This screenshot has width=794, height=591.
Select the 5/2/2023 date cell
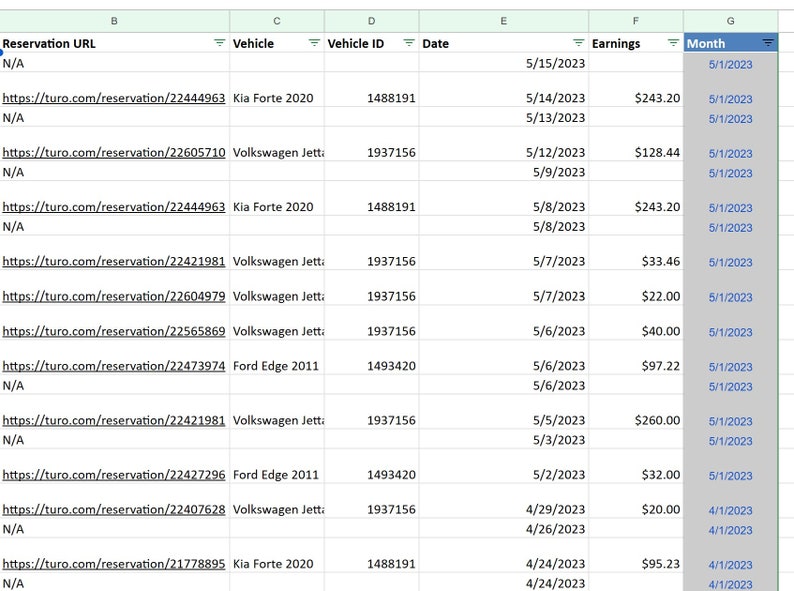(x=504, y=466)
